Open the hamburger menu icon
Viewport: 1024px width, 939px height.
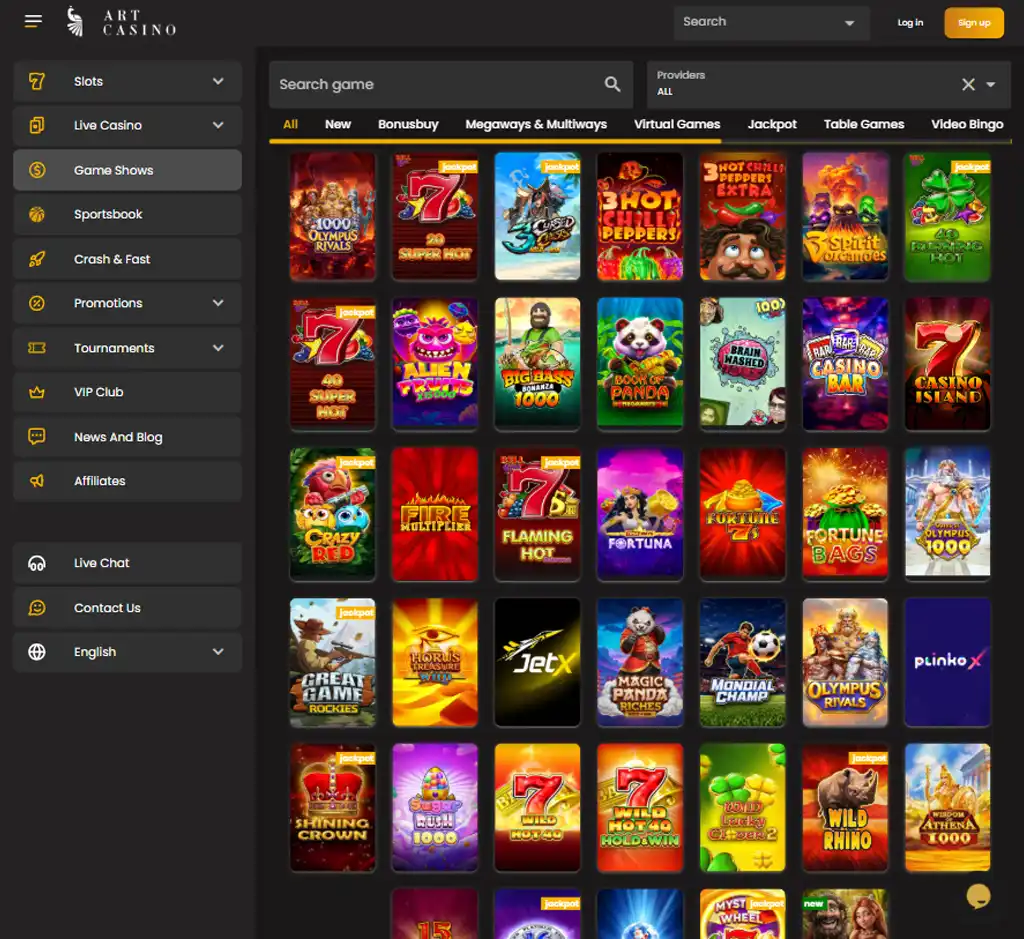pyautogui.click(x=33, y=22)
